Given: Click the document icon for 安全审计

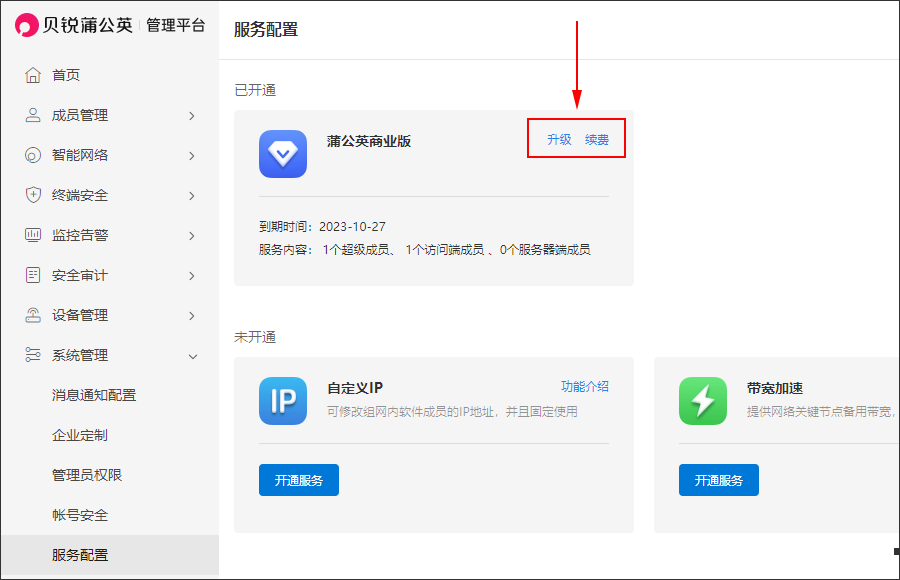Looking at the screenshot, I should pos(33,275).
